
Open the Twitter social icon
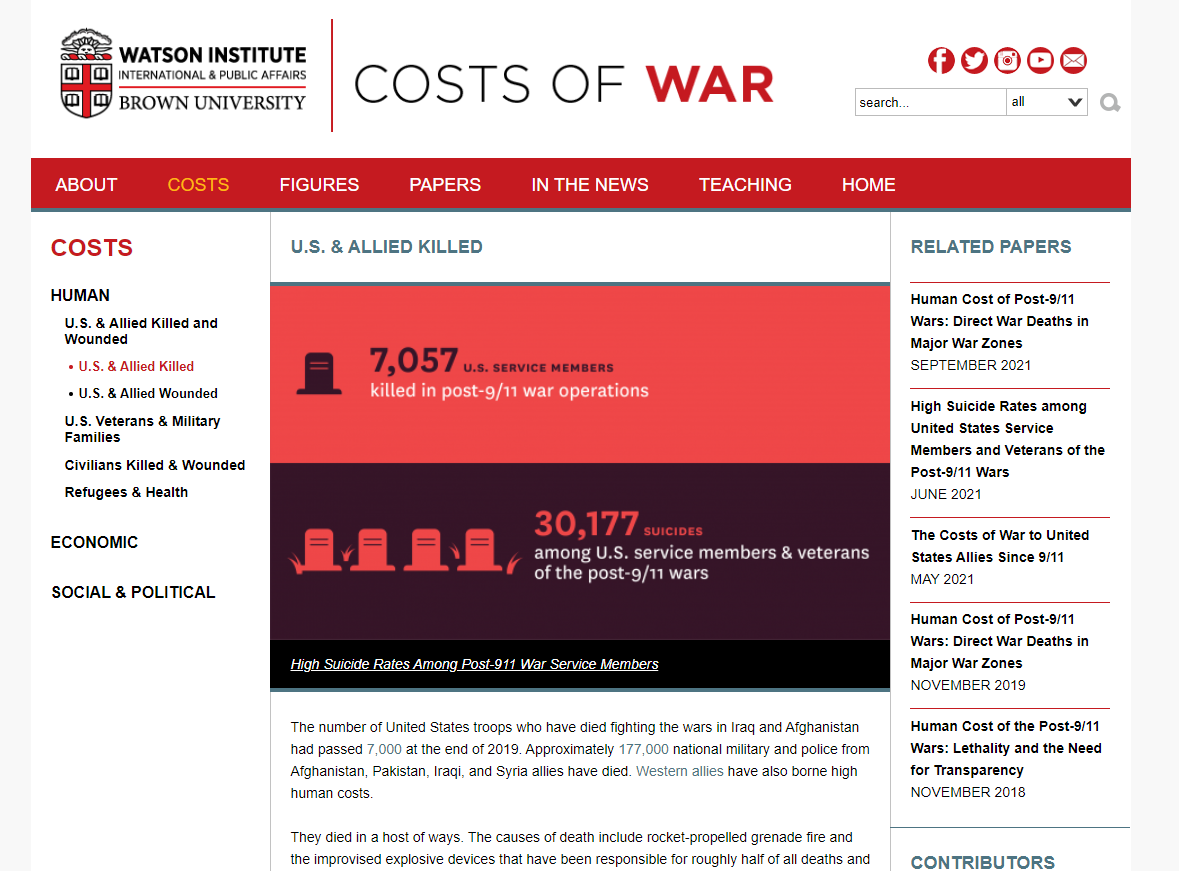click(x=974, y=60)
